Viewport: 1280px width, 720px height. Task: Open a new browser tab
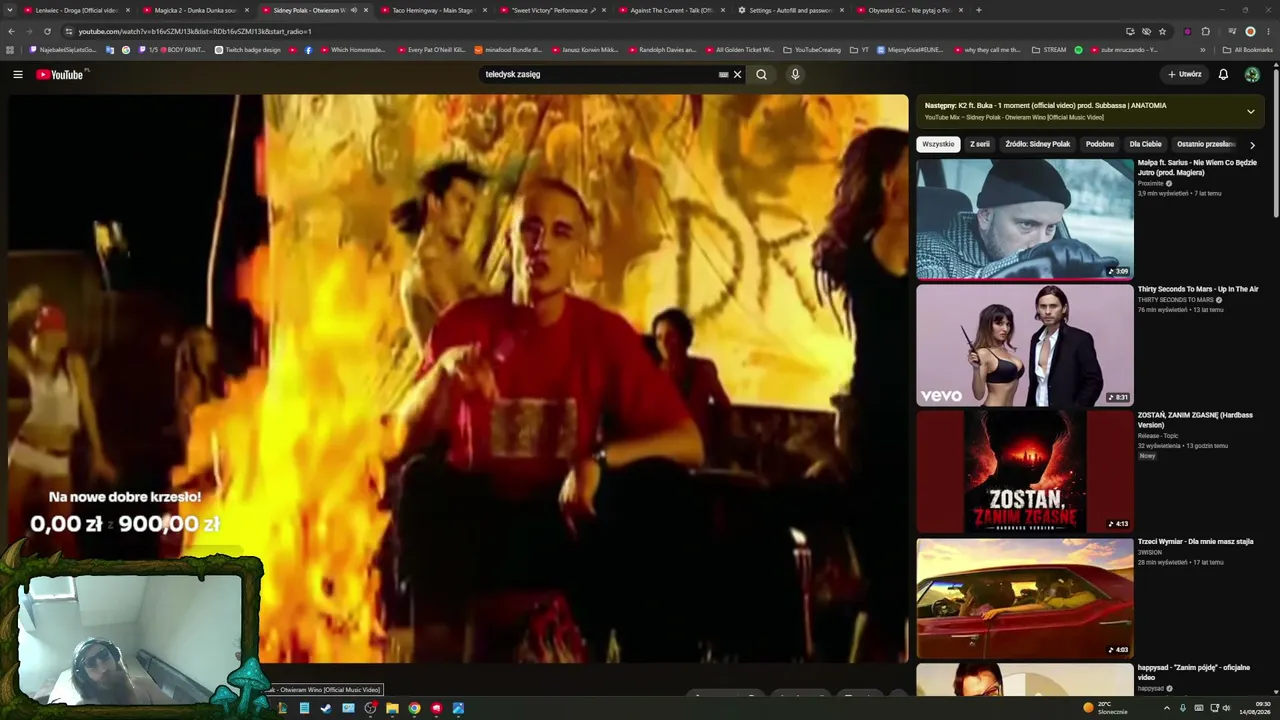(x=978, y=10)
